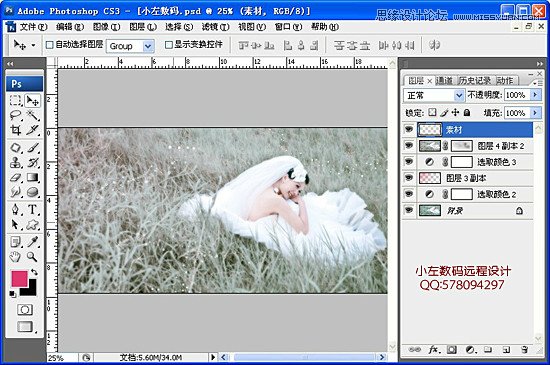Open status bar info arrow
The width and height of the screenshot is (550, 365).
click(213, 357)
